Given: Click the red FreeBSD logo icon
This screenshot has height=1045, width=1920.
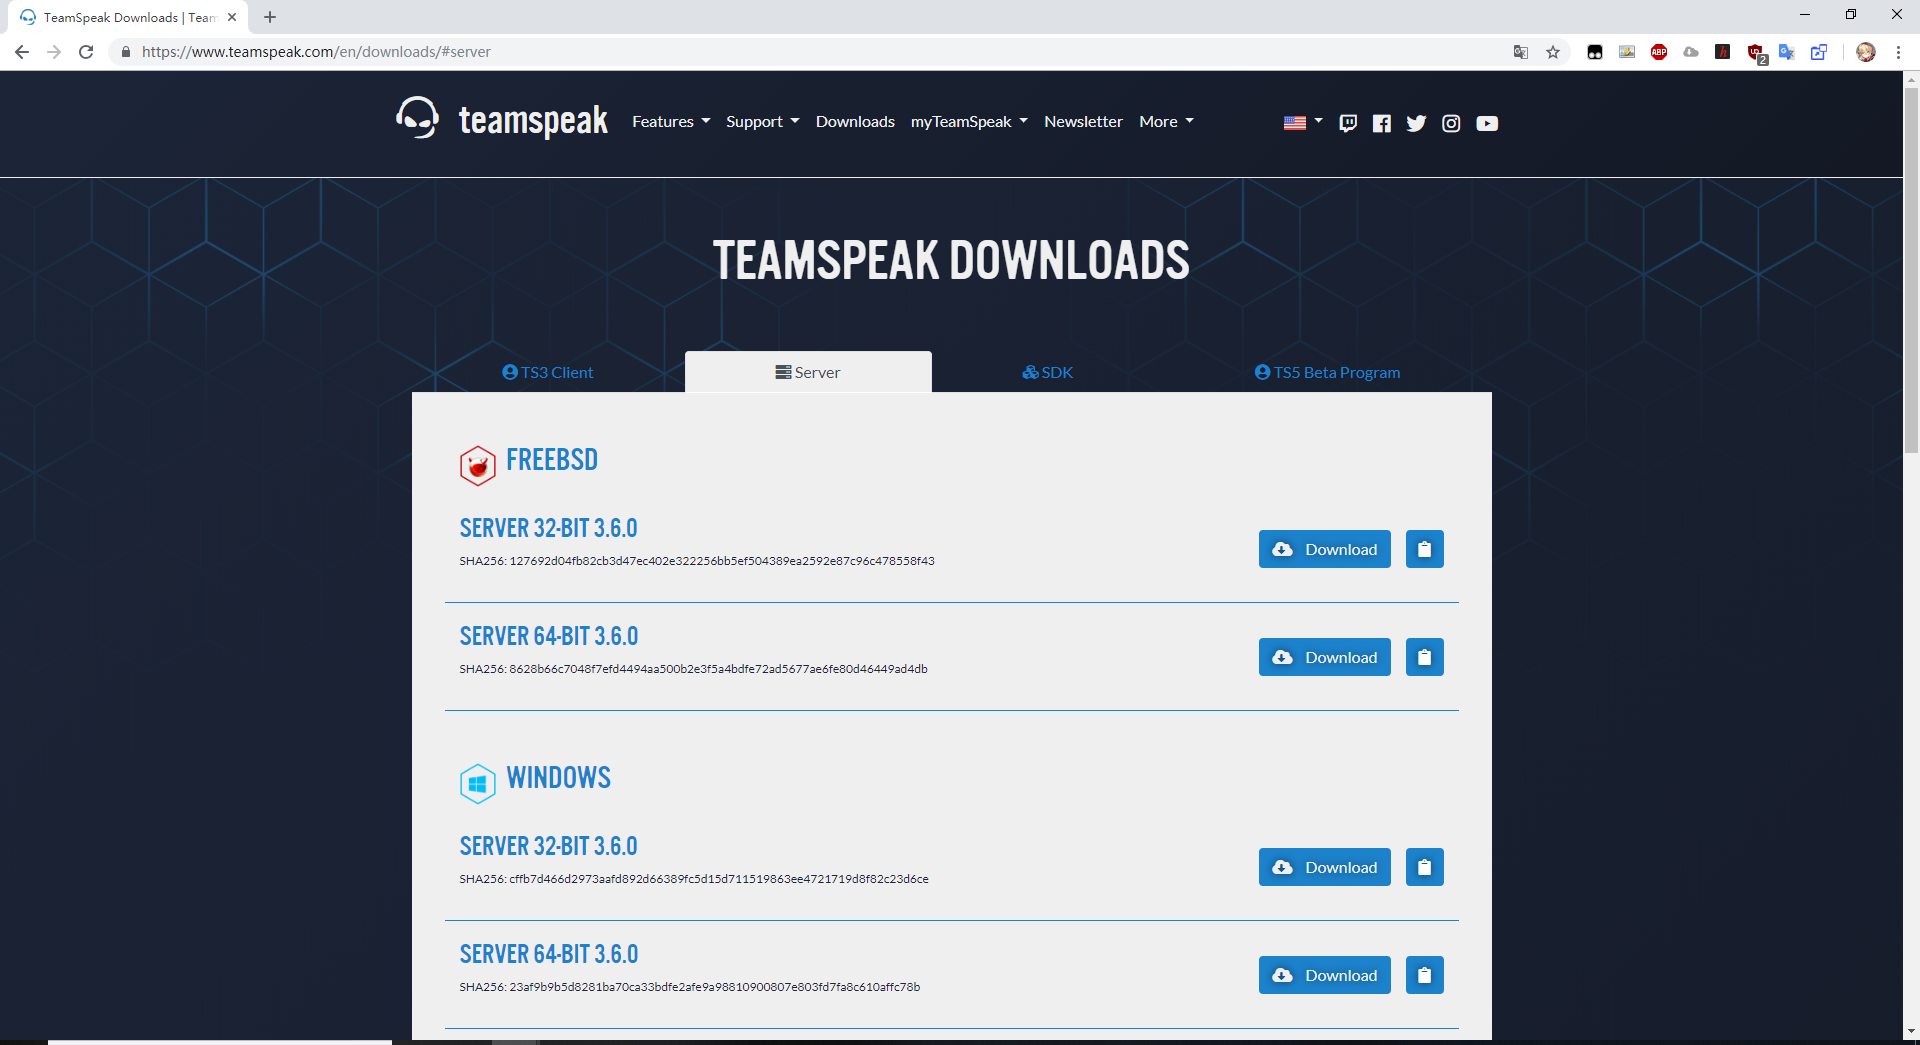Looking at the screenshot, I should (478, 465).
